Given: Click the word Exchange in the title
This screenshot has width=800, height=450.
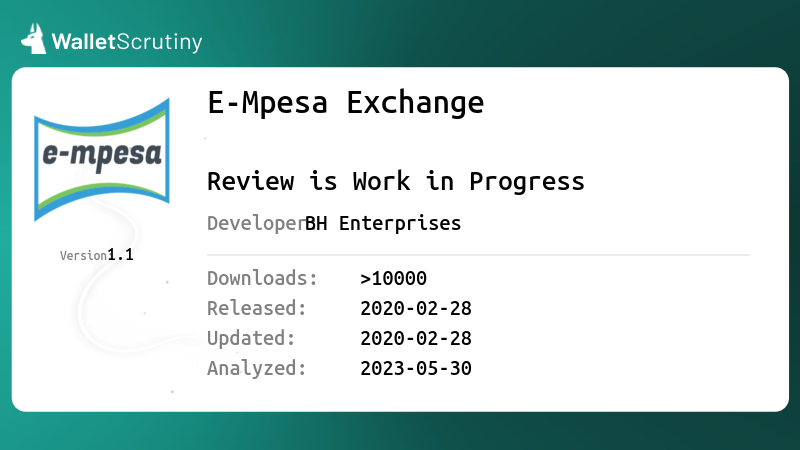Looking at the screenshot, I should pos(415,103).
